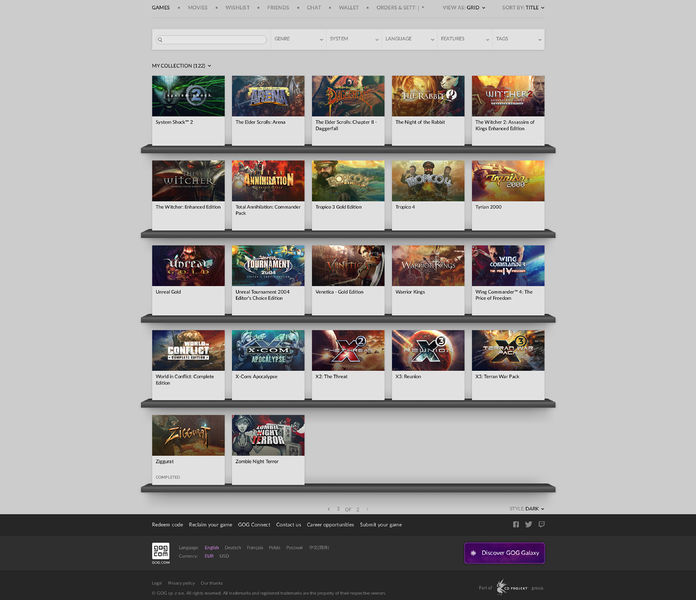The width and height of the screenshot is (696, 600).
Task: Open the Wing Commander 4 cover
Action: (508, 265)
